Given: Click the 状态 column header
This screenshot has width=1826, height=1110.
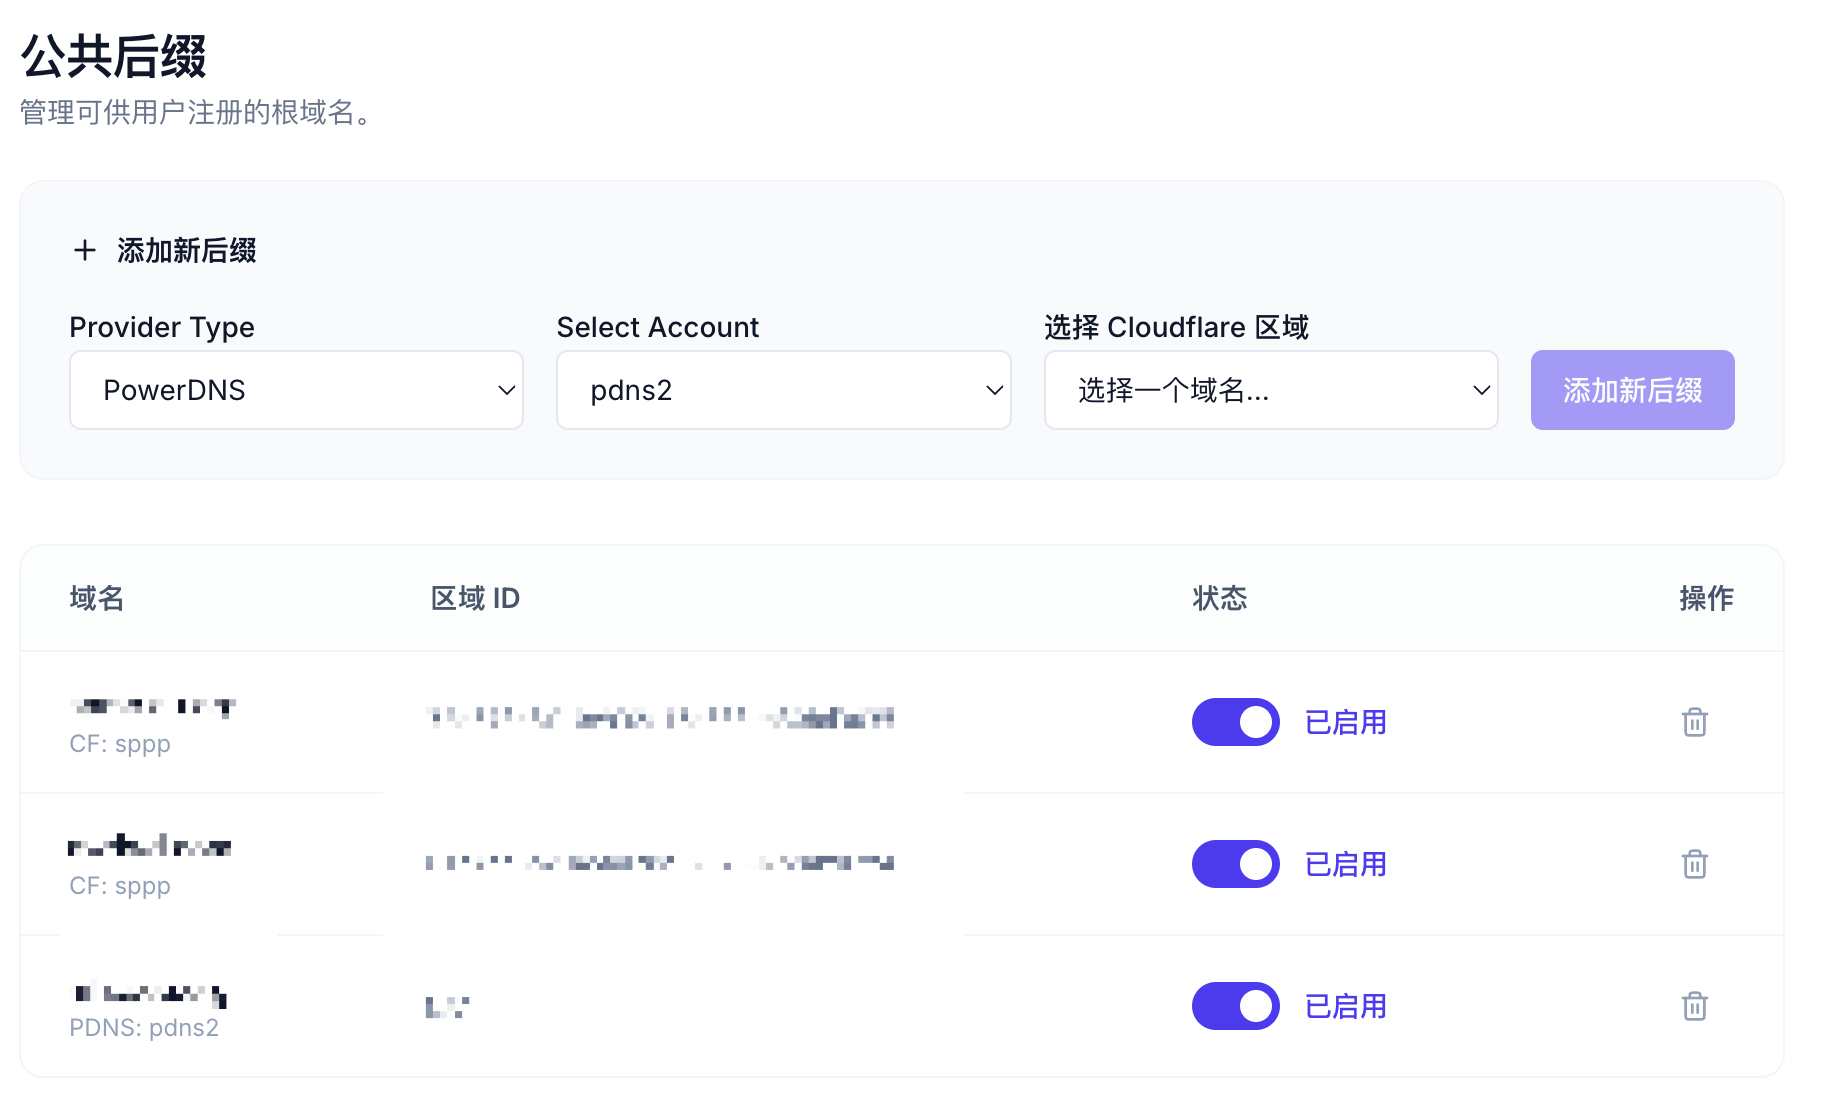Looking at the screenshot, I should click(1219, 598).
